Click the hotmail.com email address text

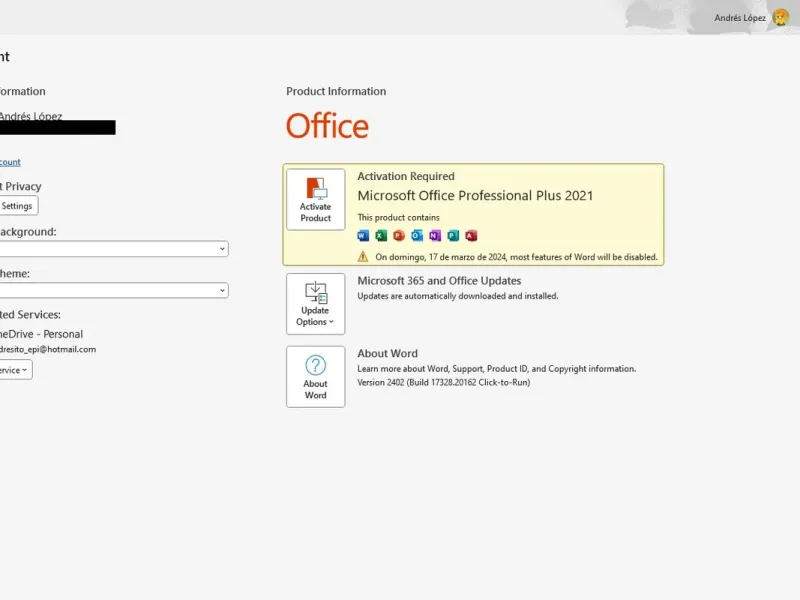point(48,349)
